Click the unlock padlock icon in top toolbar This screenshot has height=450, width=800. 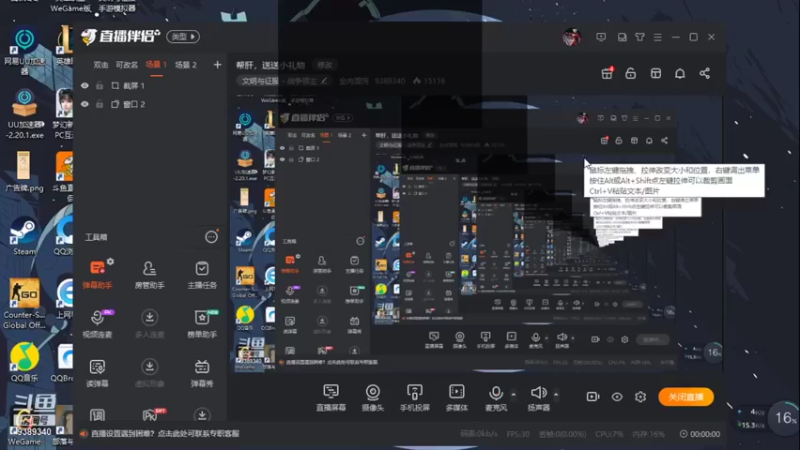pyautogui.click(x=631, y=73)
